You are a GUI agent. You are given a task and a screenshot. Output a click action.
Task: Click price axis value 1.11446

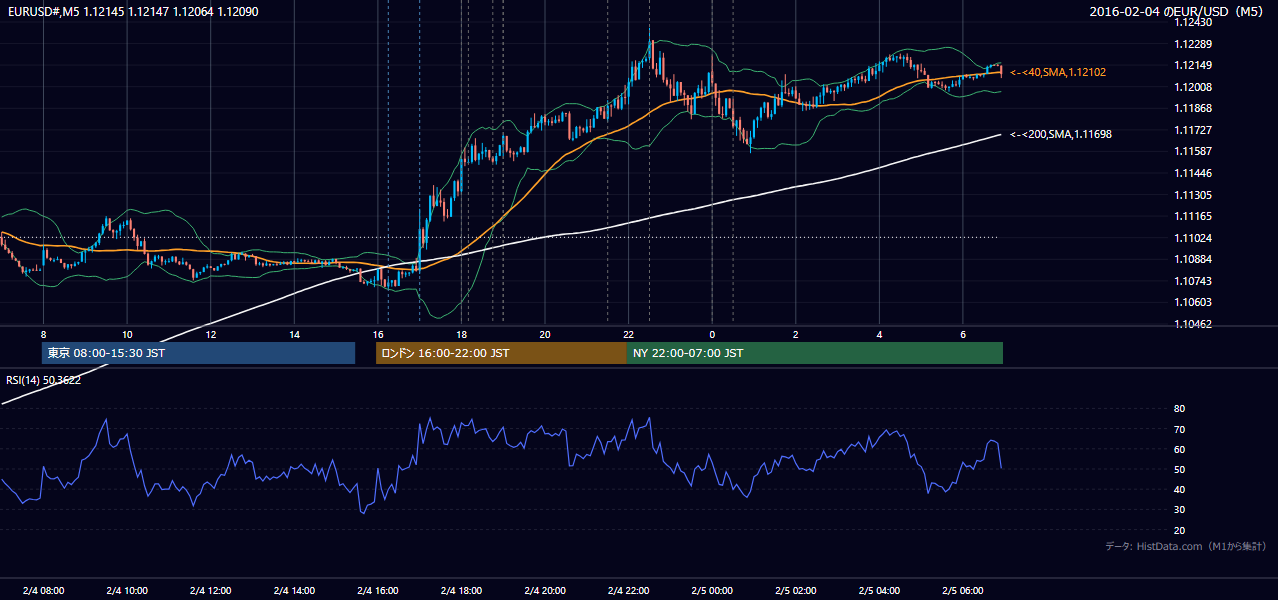(x=1193, y=173)
